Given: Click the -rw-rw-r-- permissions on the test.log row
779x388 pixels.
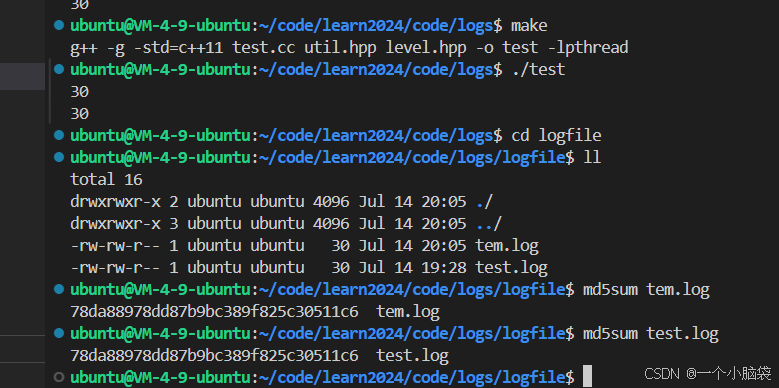Looking at the screenshot, I should click(115, 268).
